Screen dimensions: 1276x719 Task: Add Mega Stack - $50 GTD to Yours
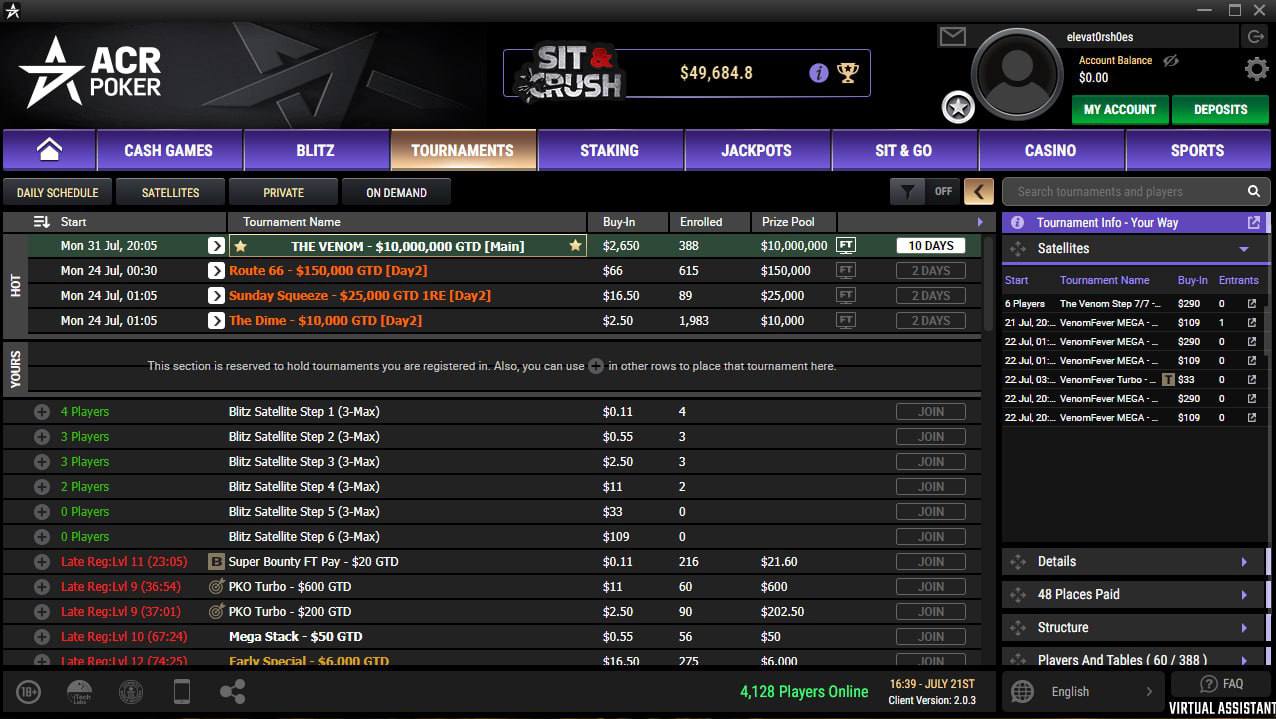pyautogui.click(x=42, y=637)
